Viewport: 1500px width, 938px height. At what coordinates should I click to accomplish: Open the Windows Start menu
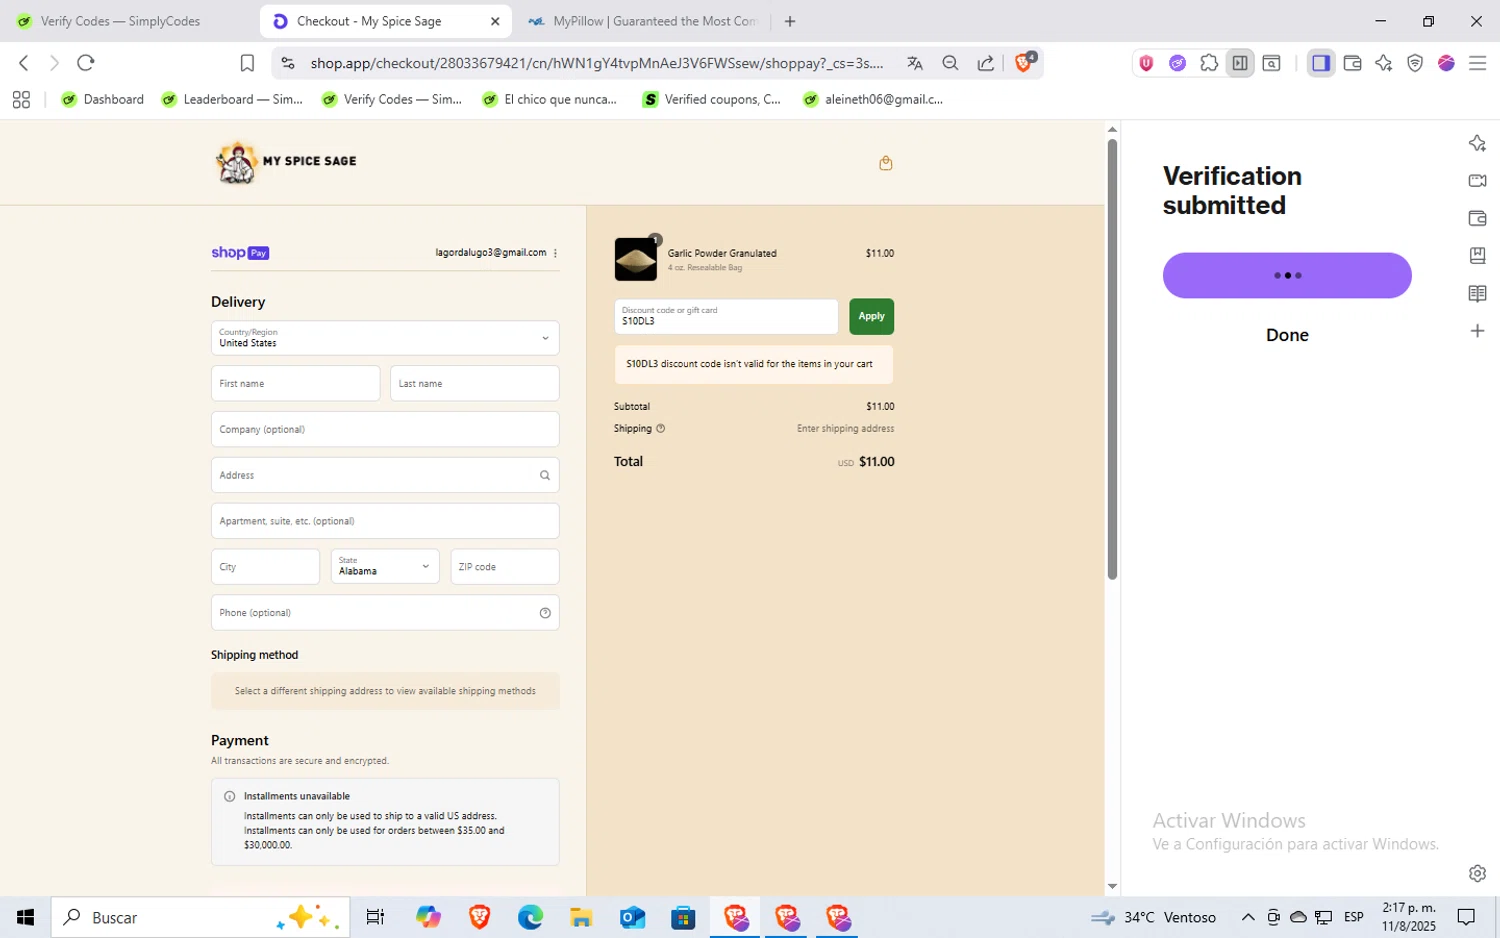point(25,917)
